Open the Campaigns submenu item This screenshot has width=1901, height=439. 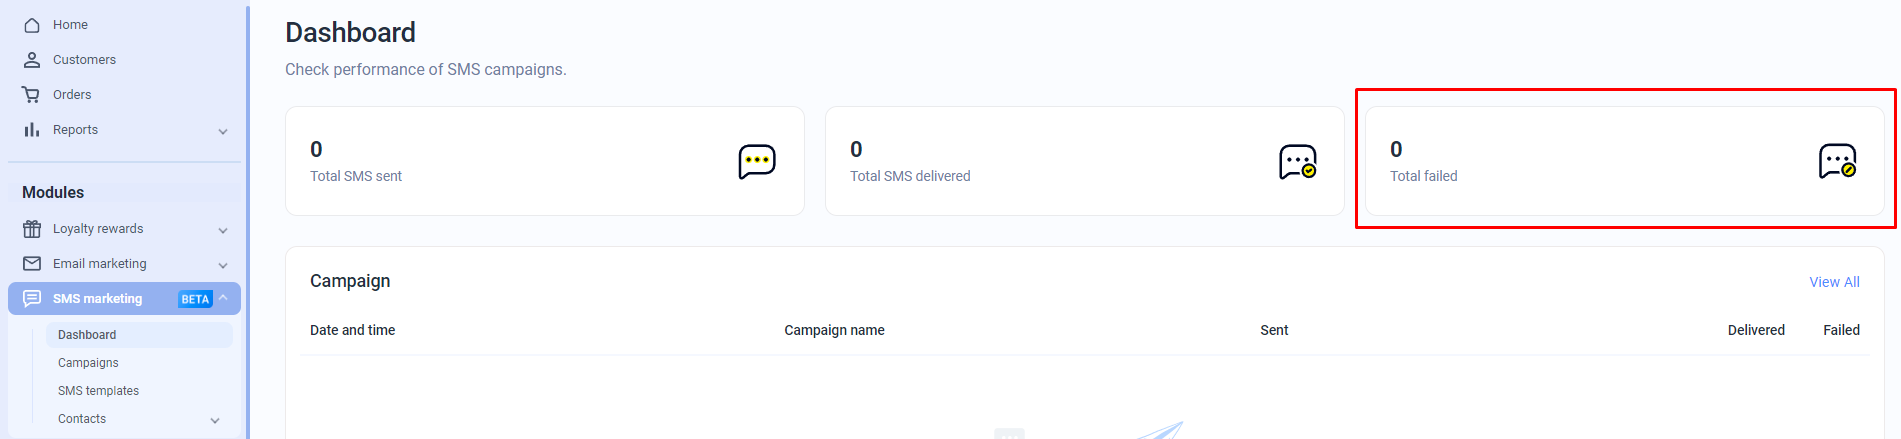click(x=88, y=363)
